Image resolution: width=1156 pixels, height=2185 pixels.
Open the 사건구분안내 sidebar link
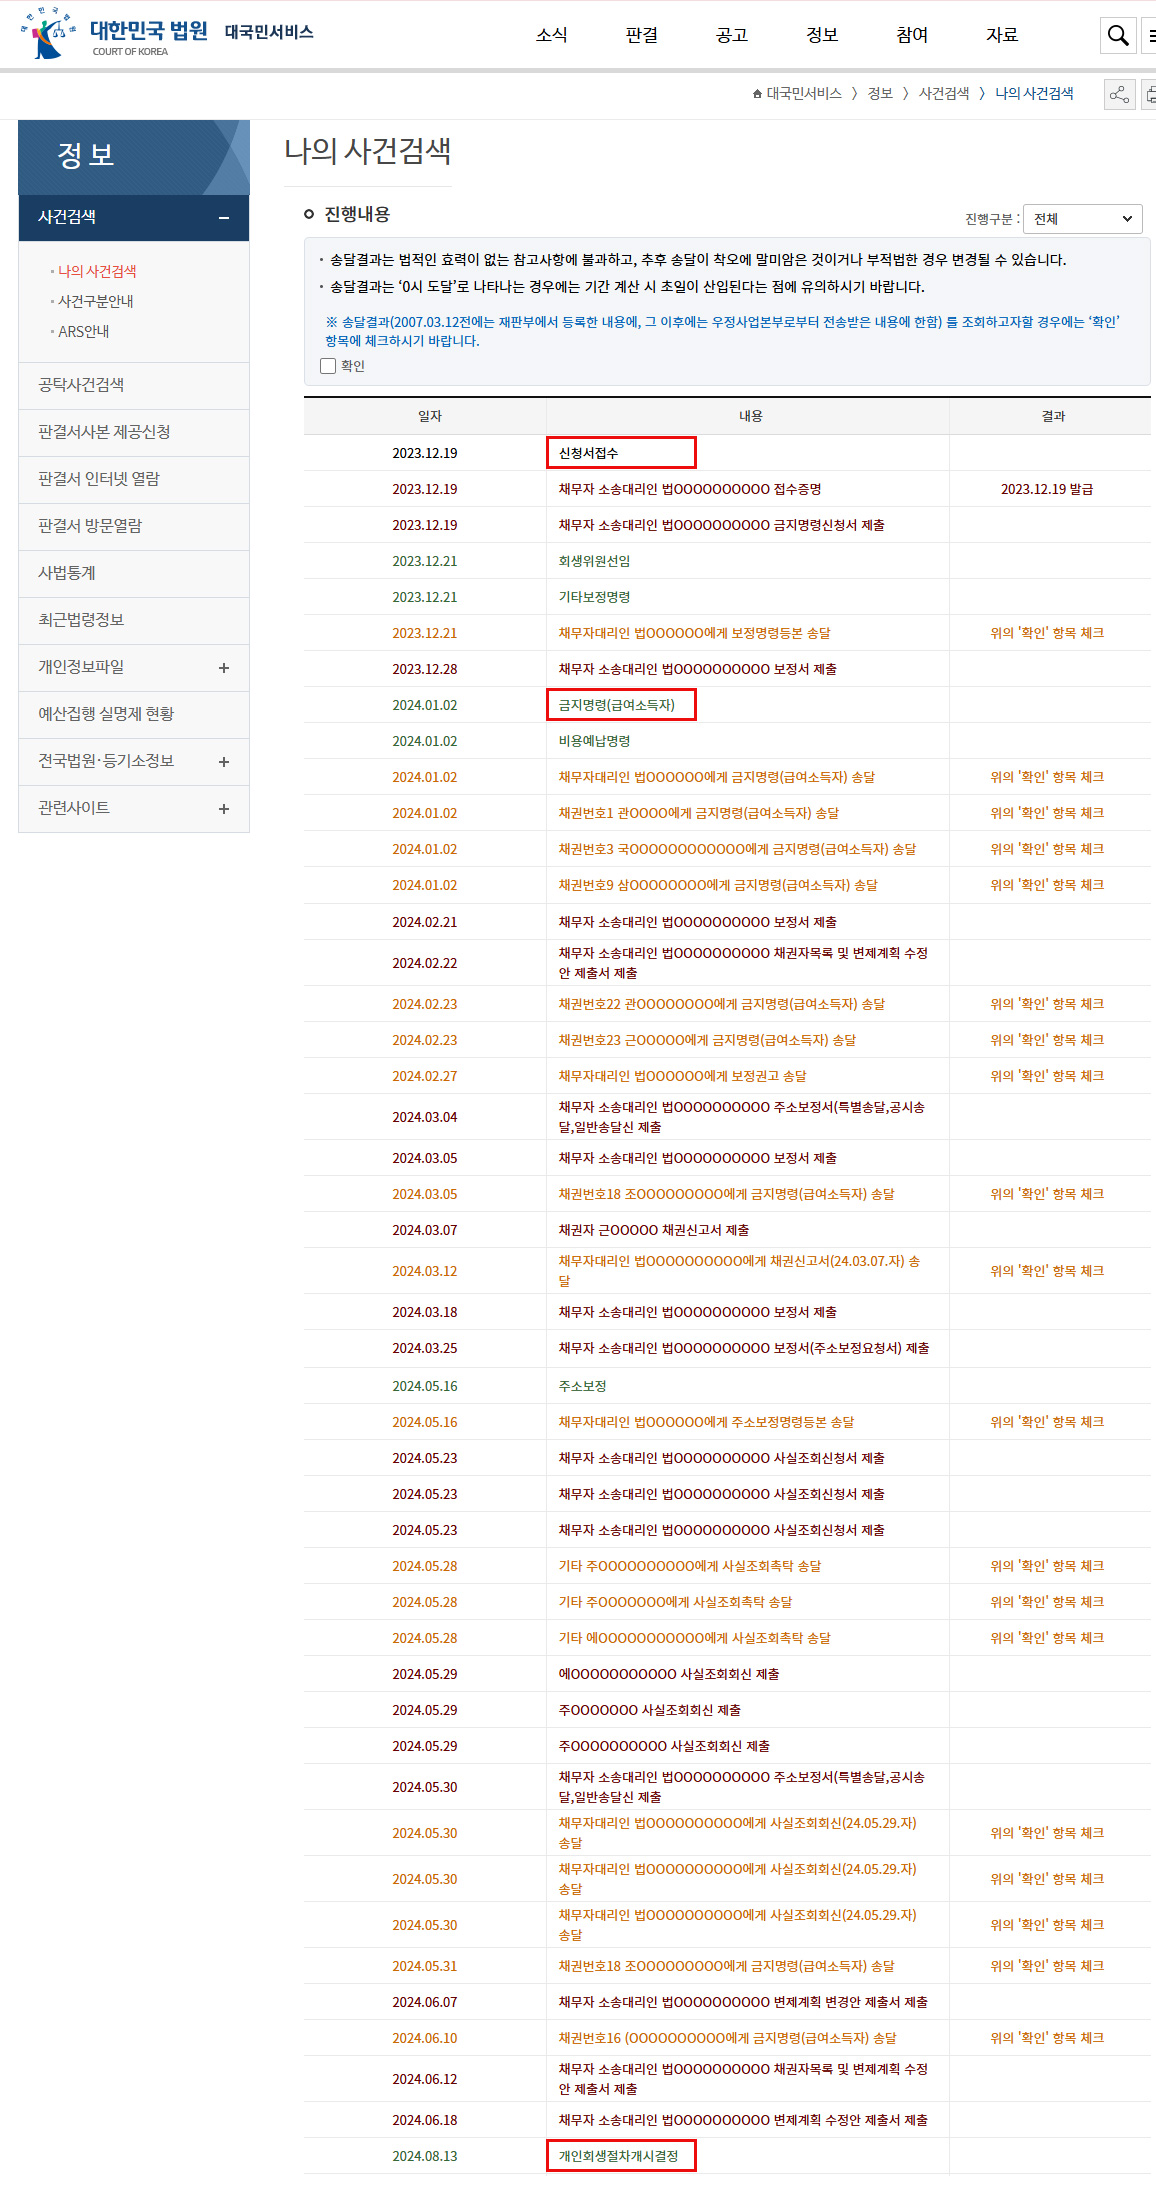pyautogui.click(x=95, y=301)
